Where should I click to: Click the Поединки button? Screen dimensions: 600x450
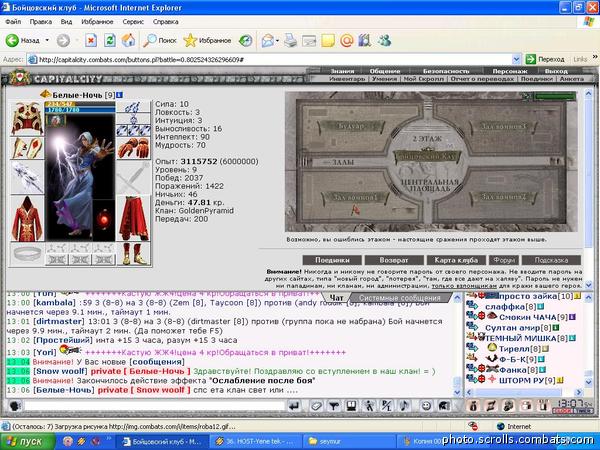pos(332,260)
